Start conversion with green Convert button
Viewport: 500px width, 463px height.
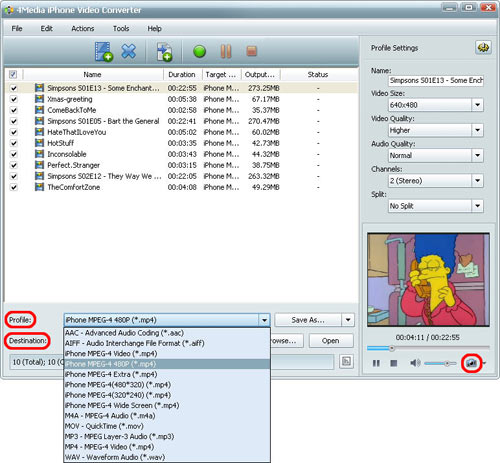[x=199, y=52]
